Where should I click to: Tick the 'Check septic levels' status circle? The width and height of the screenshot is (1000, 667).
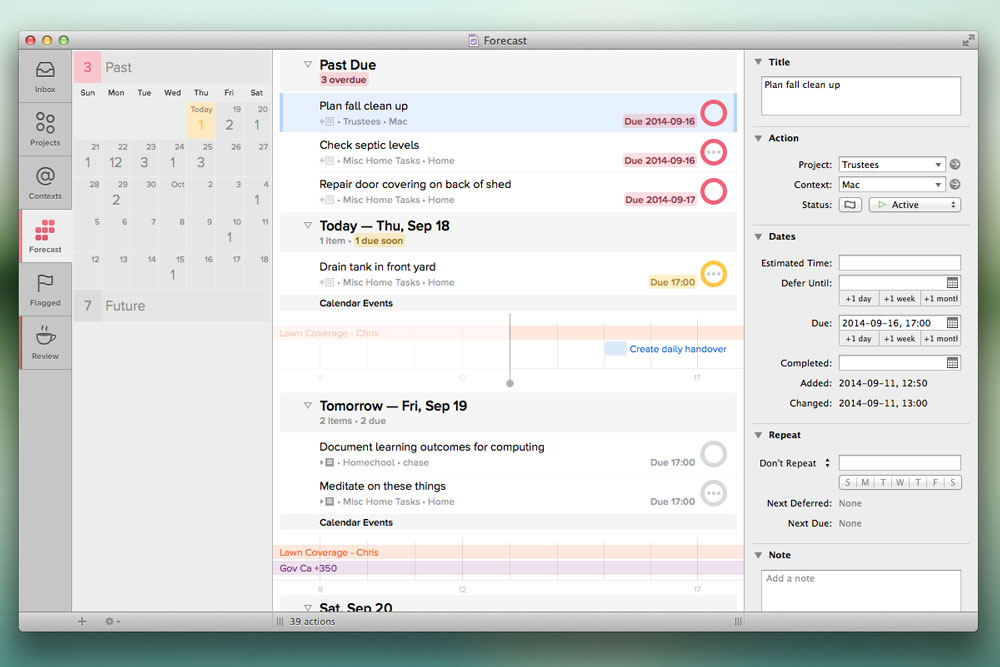tap(714, 152)
